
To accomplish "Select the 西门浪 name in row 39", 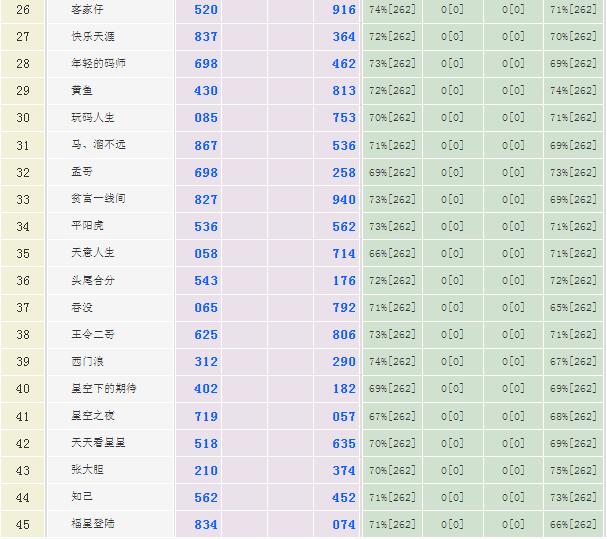I will tap(86, 362).
